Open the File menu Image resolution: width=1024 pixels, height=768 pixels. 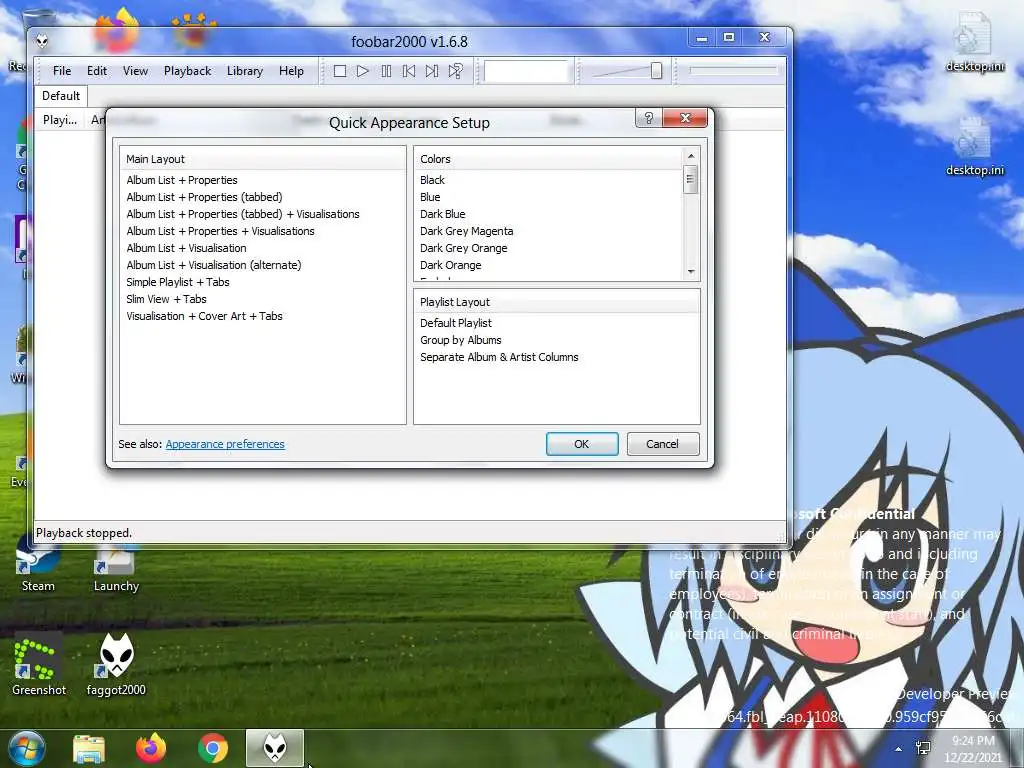coord(62,71)
